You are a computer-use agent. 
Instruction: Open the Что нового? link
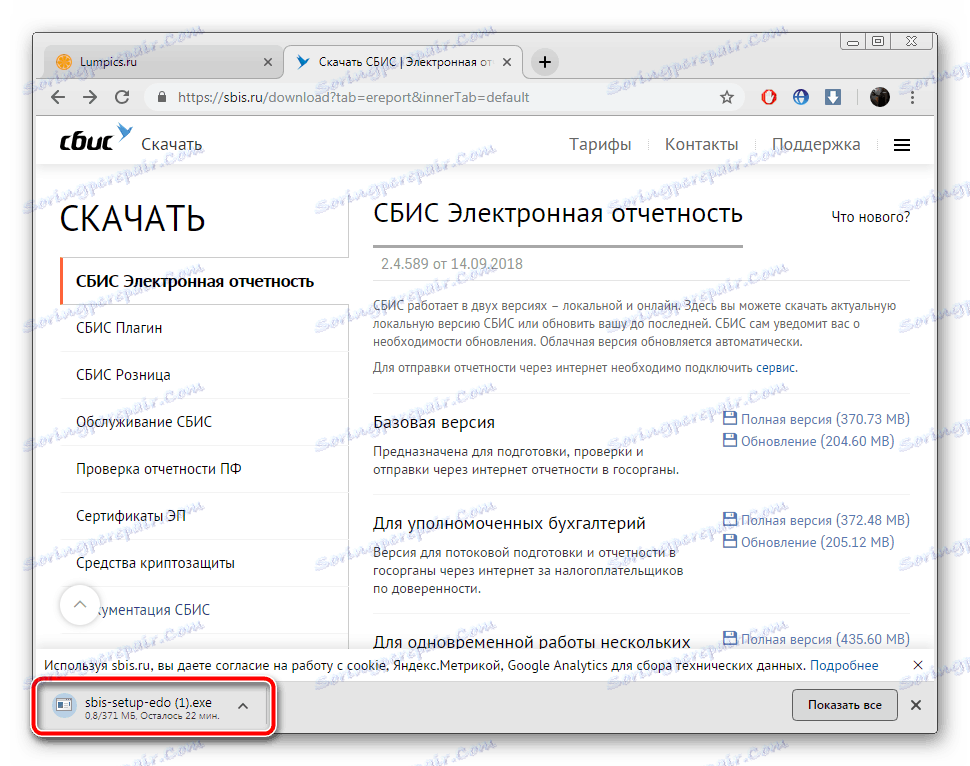click(x=870, y=217)
